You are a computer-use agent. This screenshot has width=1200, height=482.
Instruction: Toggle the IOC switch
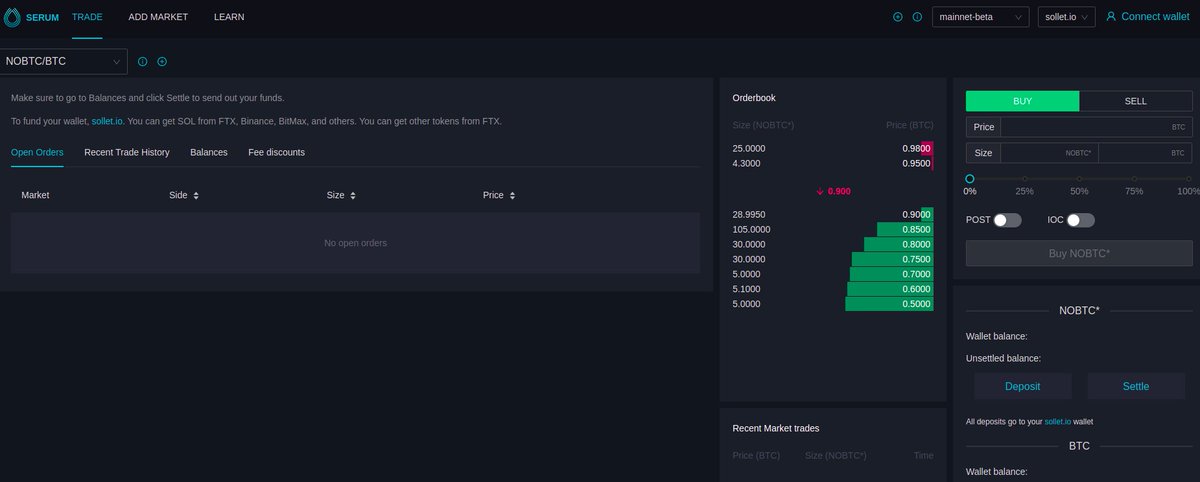pos(1081,220)
